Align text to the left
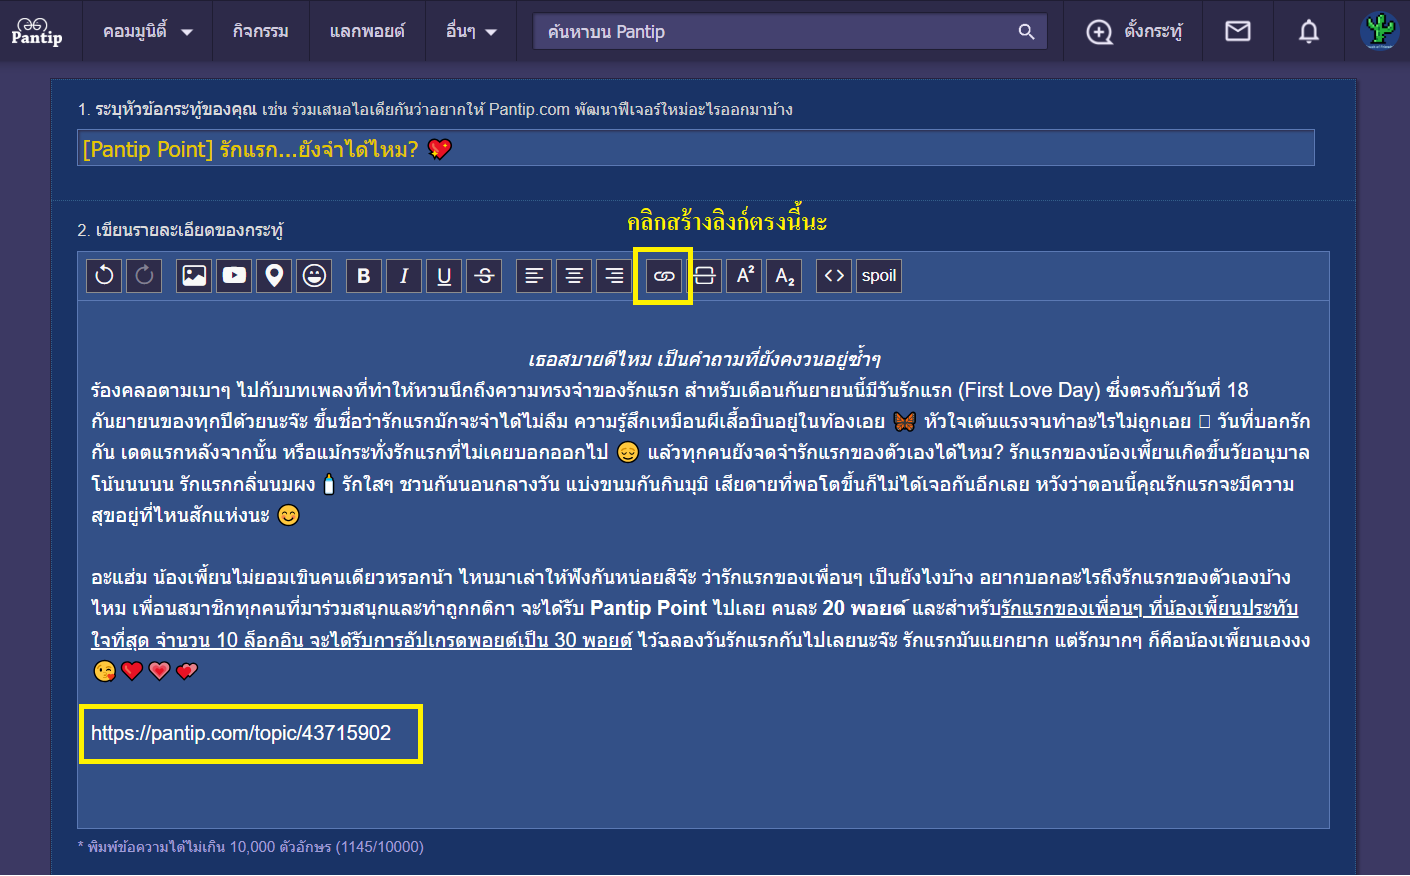The height and width of the screenshot is (876, 1410). pos(534,276)
